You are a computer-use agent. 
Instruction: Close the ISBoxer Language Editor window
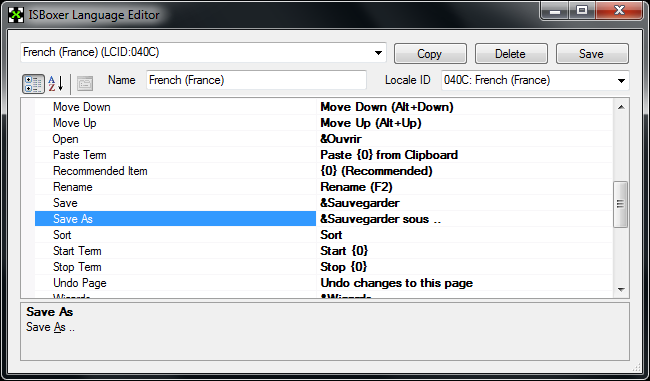click(x=619, y=10)
